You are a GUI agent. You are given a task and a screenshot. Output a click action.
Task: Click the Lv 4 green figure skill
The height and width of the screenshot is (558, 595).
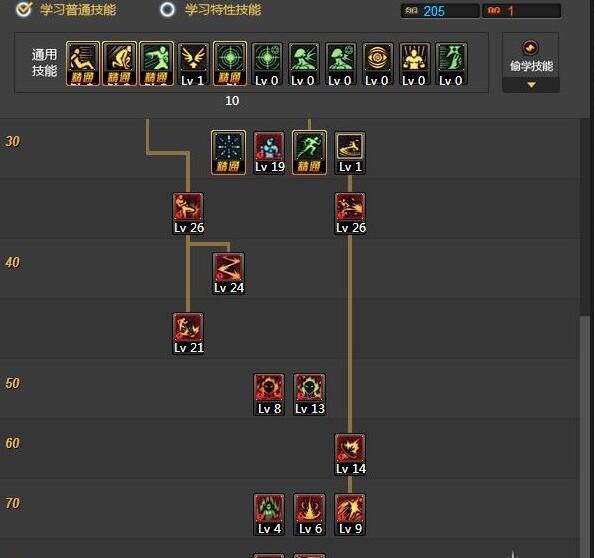coord(269,514)
